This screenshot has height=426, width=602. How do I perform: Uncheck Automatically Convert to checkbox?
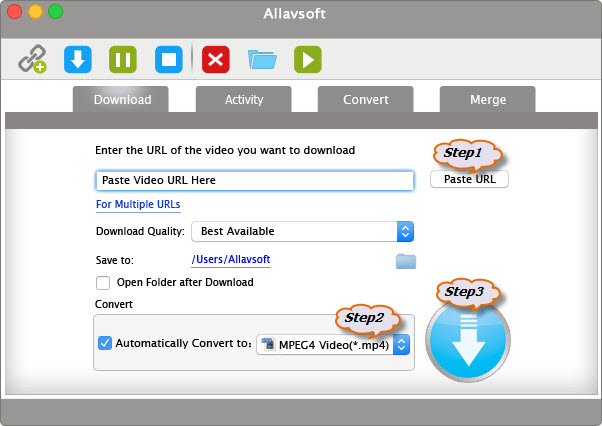[104, 343]
